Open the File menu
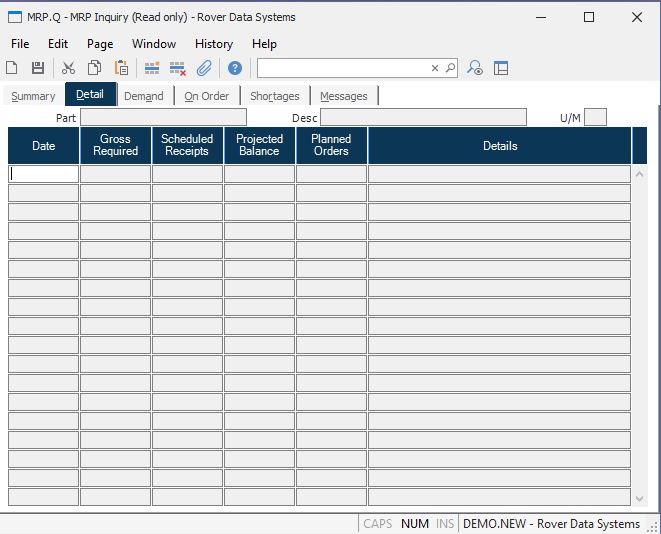This screenshot has width=661, height=534. pyautogui.click(x=20, y=44)
